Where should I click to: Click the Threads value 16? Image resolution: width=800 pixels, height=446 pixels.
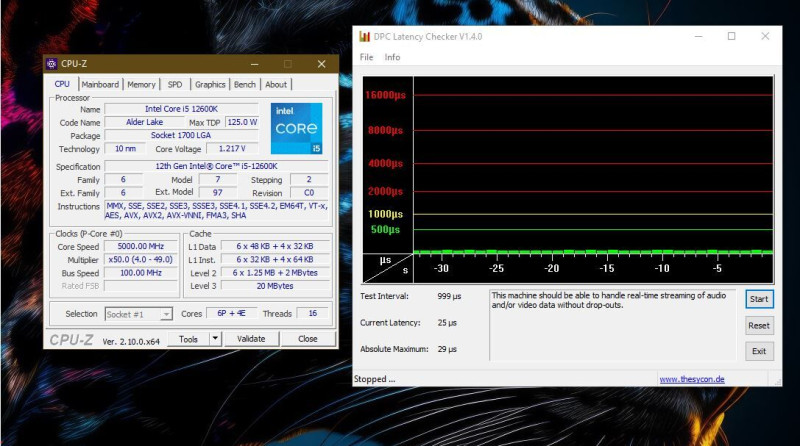[313, 313]
